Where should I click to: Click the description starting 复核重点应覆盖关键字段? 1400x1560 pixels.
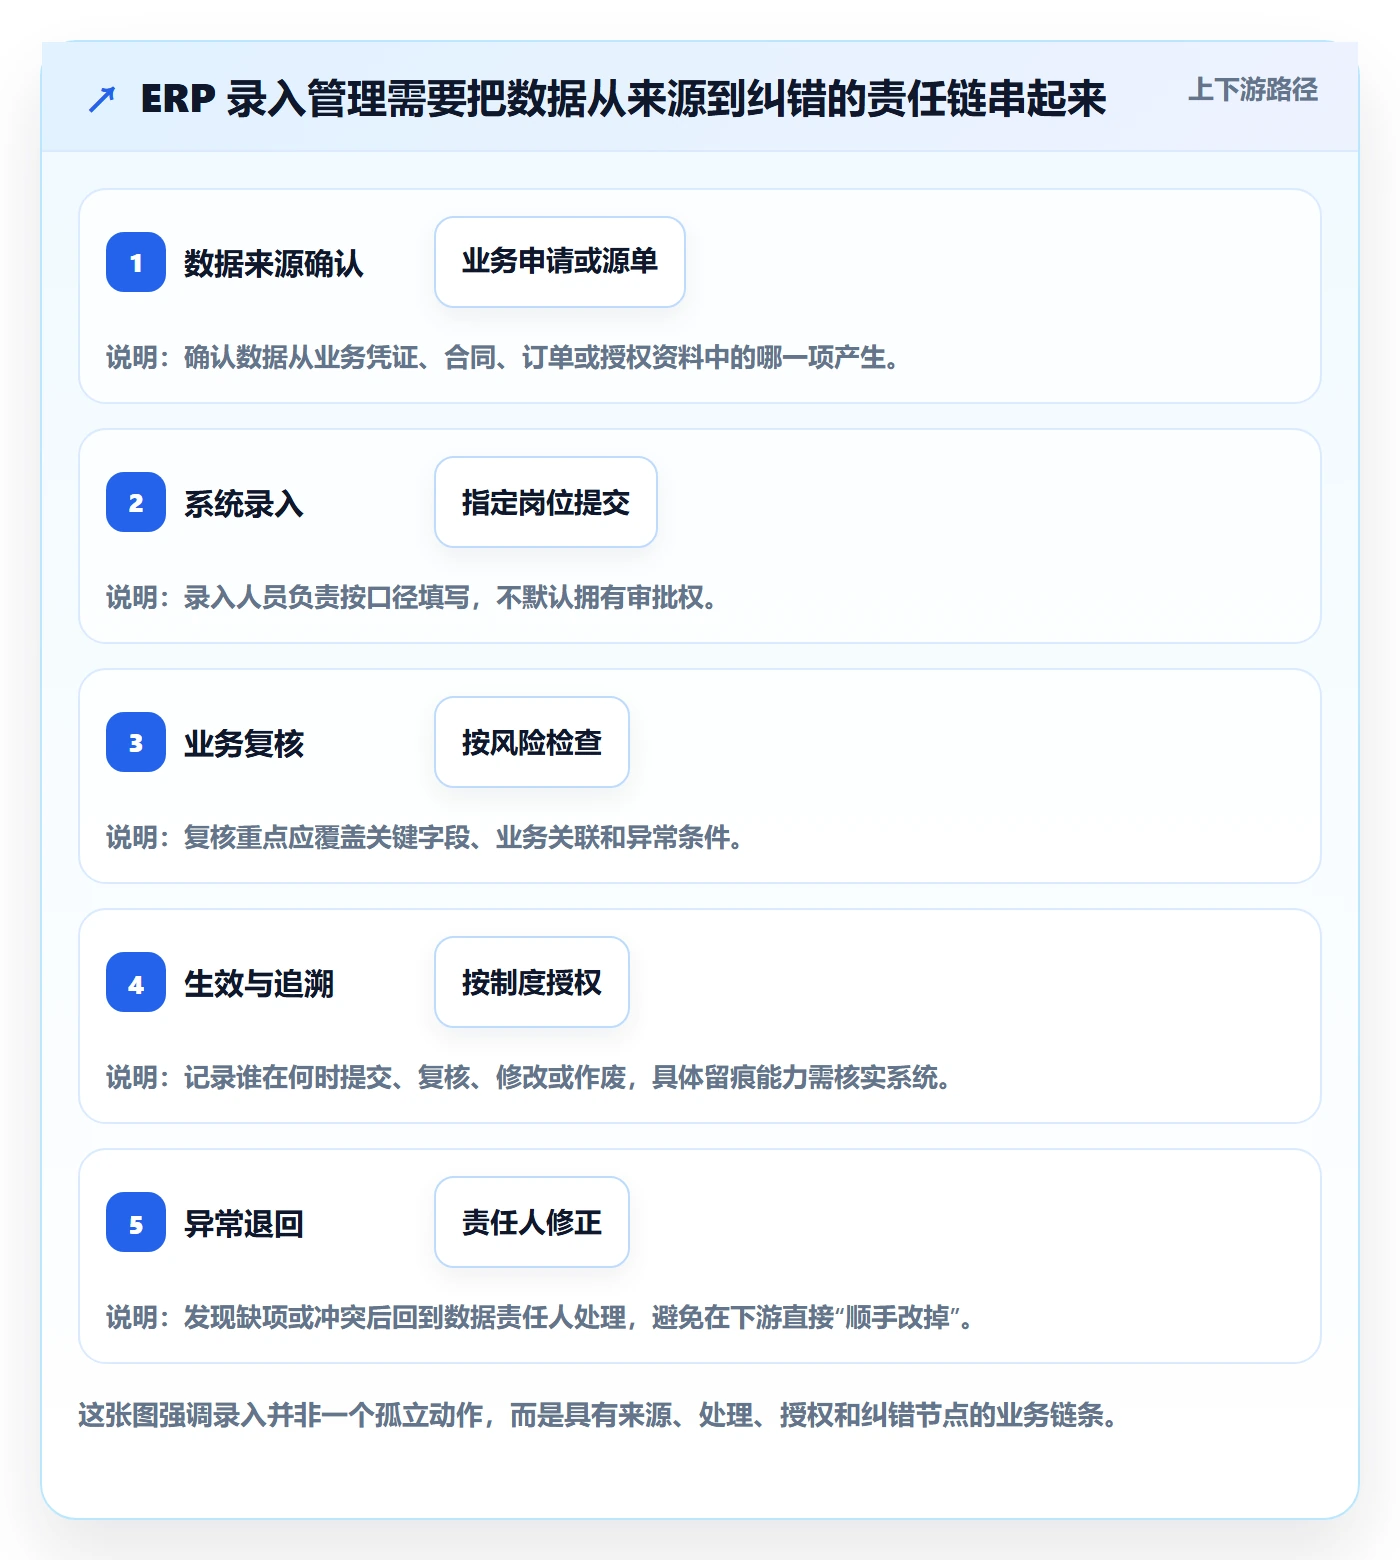tap(426, 837)
